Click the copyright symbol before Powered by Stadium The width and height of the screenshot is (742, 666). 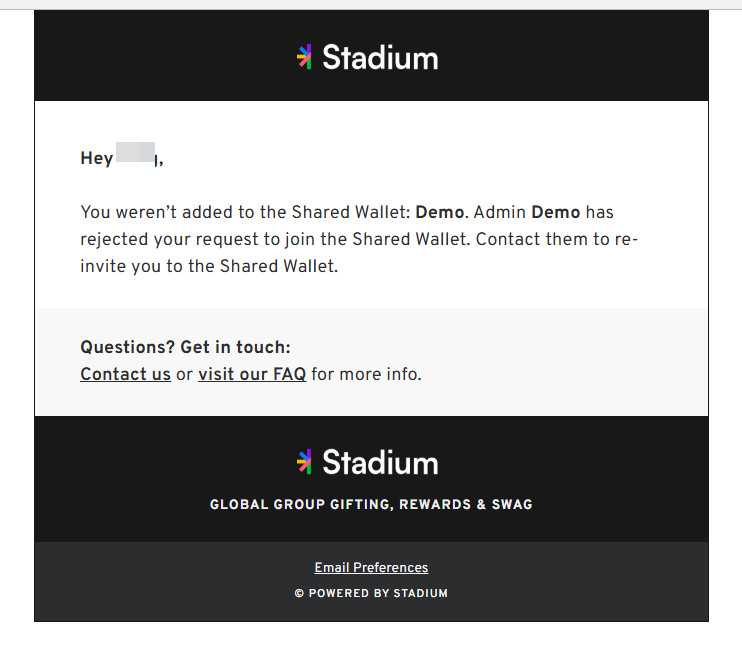tap(299, 594)
